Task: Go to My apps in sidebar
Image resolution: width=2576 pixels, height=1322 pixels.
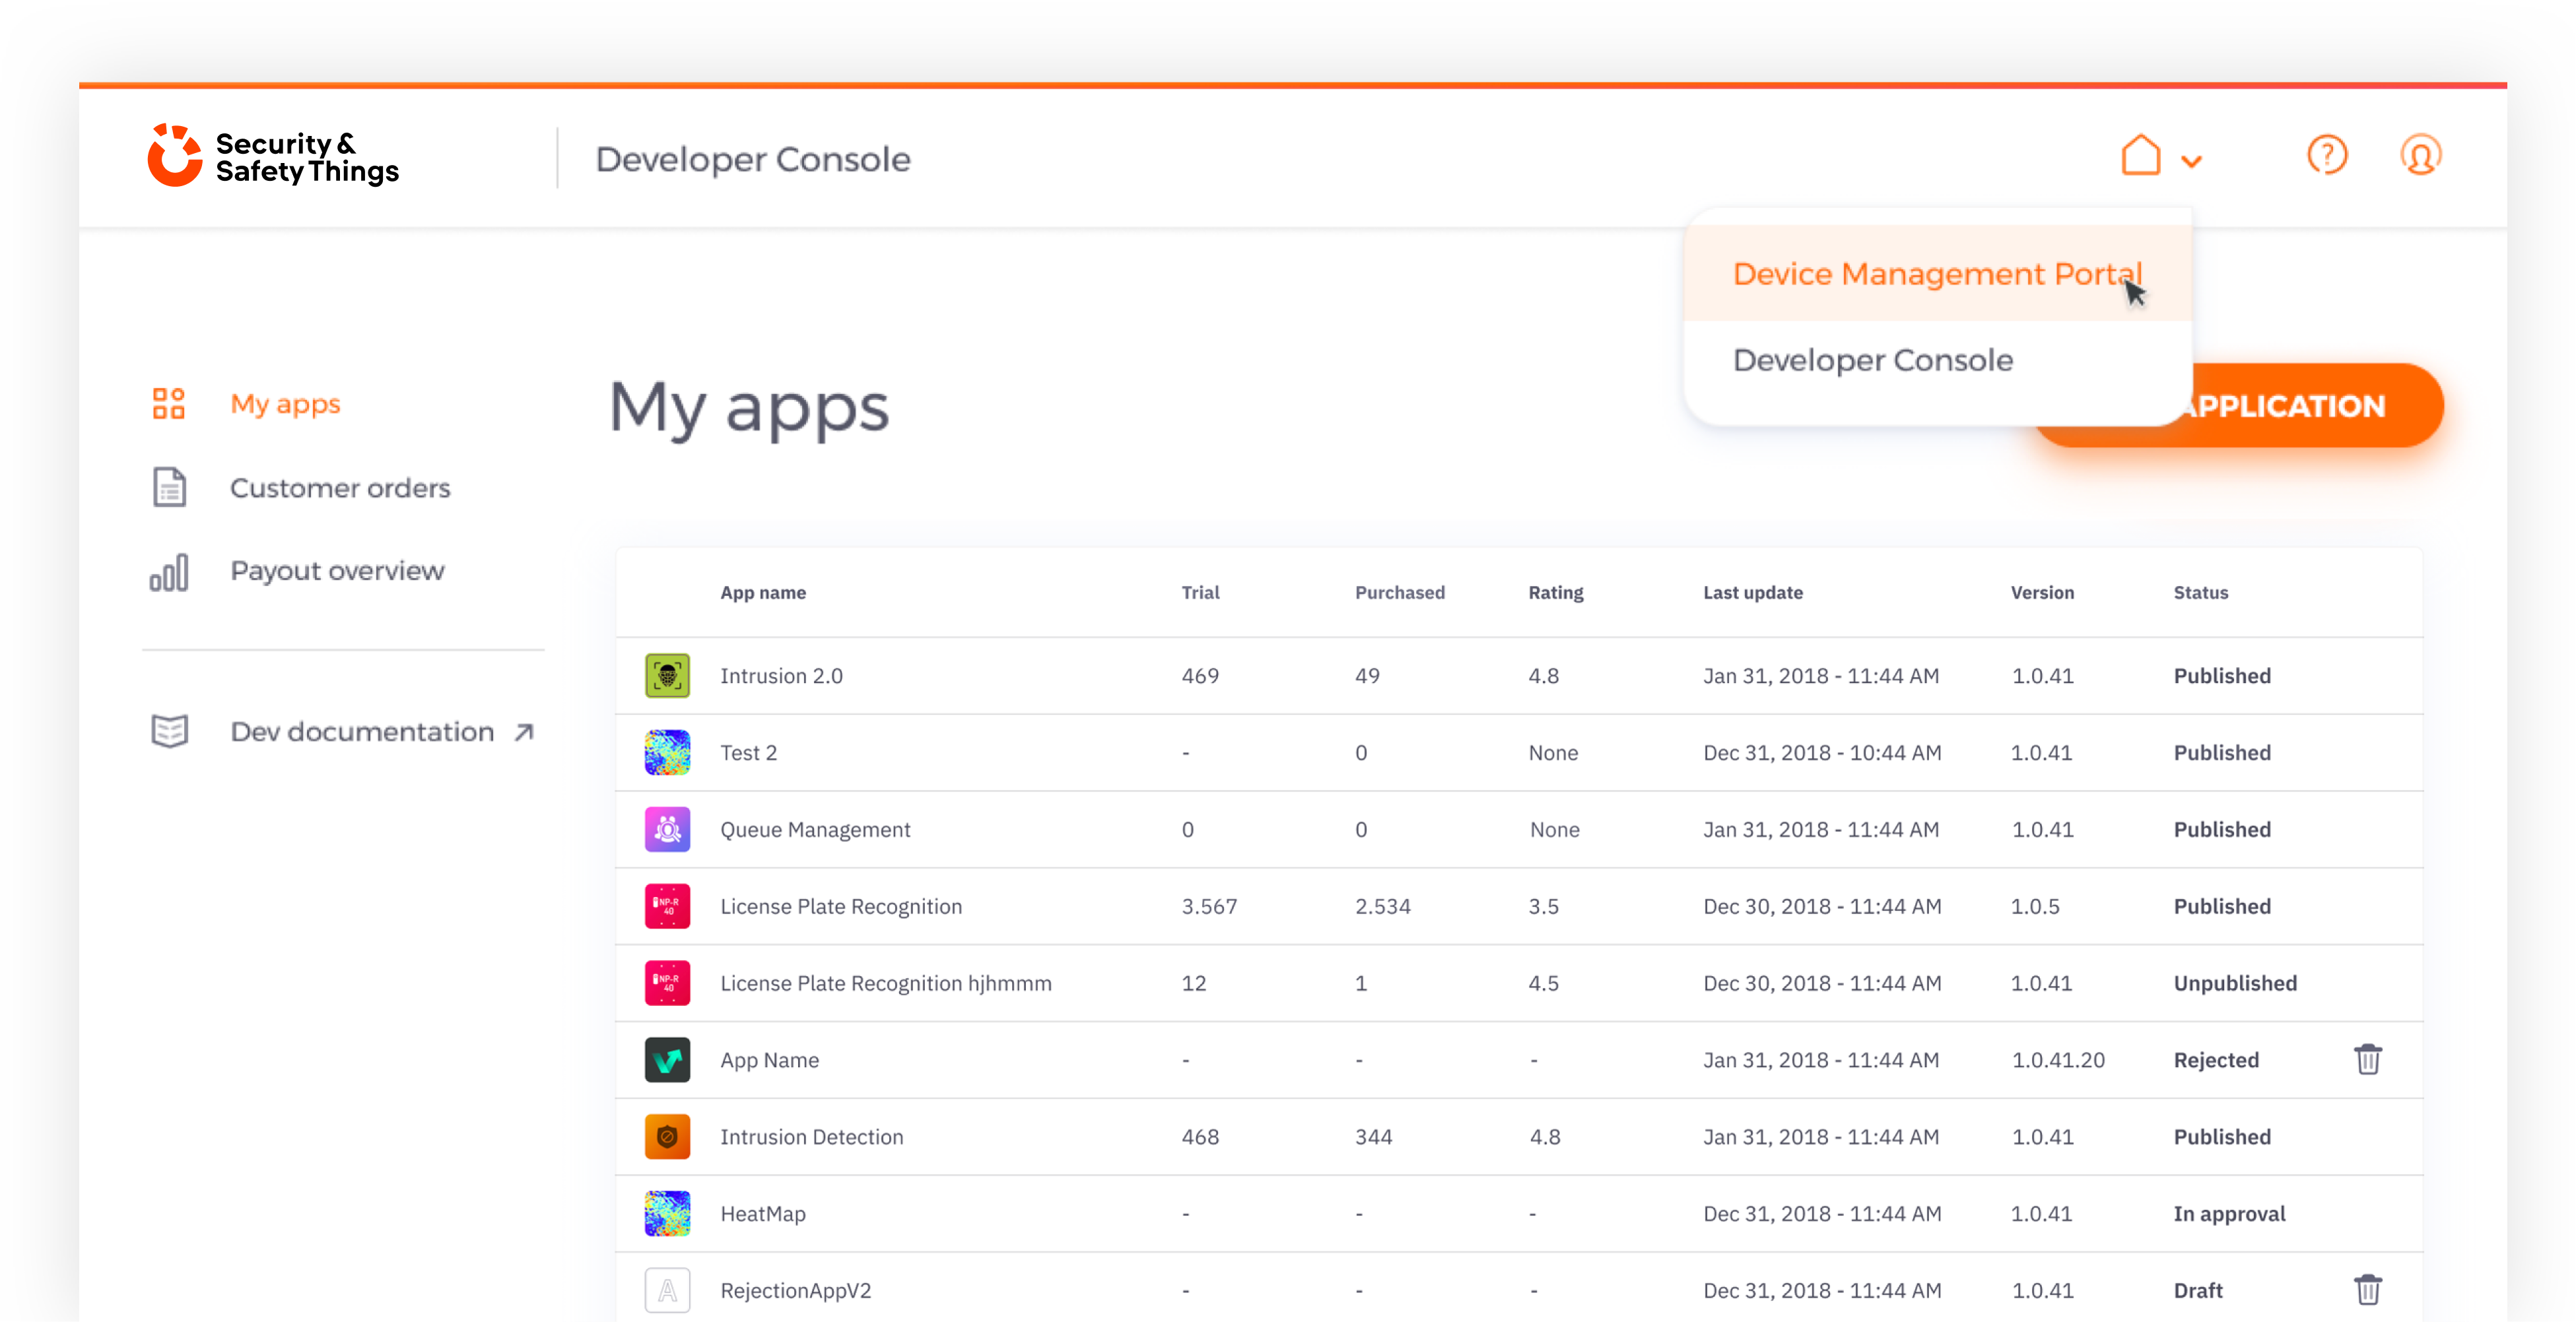Action: 285,404
